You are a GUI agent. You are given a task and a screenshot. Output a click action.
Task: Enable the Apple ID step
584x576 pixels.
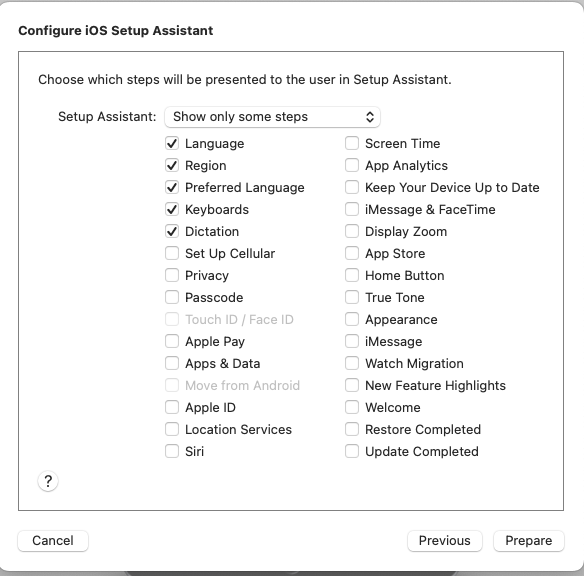(x=172, y=407)
